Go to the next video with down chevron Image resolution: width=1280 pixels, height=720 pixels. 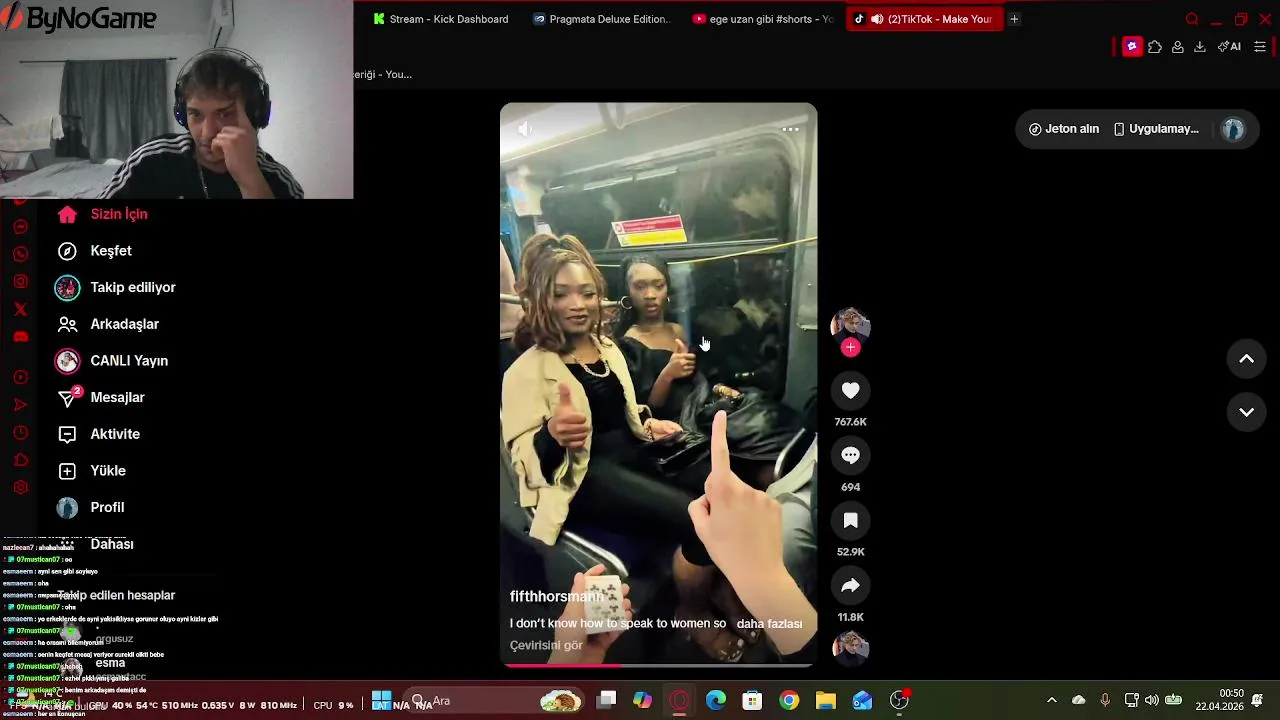point(1246,412)
